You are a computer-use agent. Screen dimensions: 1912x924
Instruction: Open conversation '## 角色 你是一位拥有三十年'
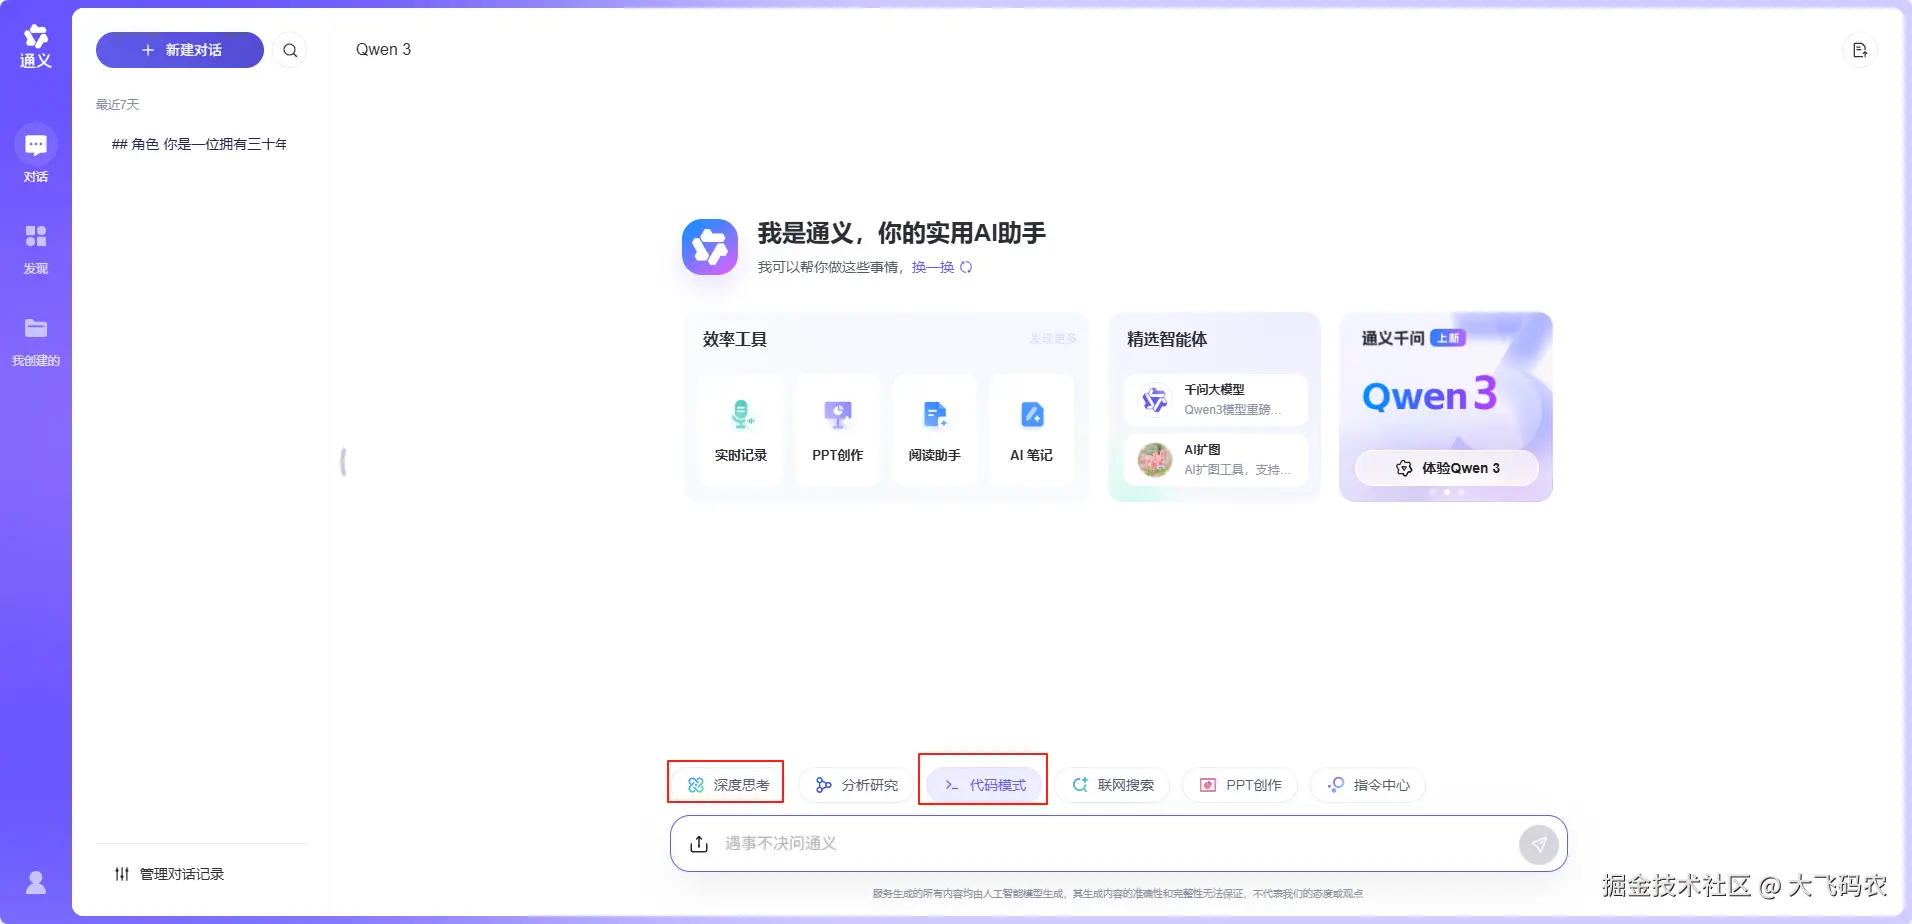tap(200, 144)
